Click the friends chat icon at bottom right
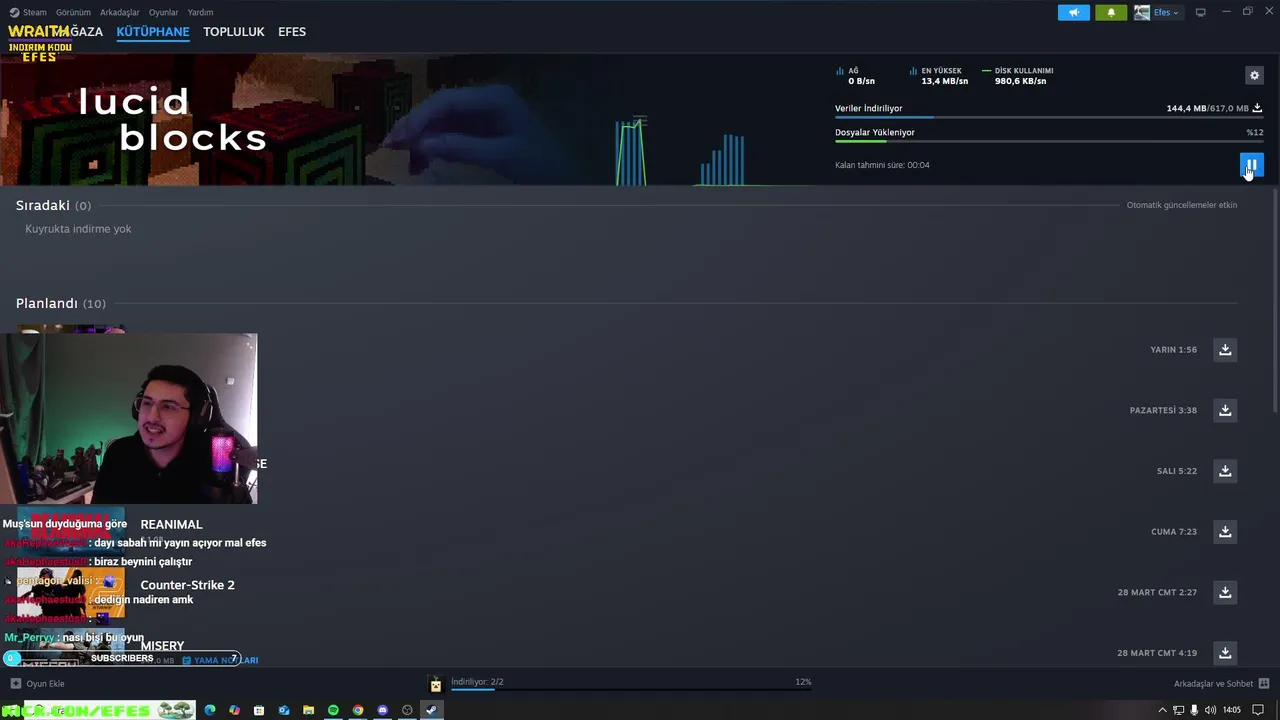 (x=1264, y=684)
